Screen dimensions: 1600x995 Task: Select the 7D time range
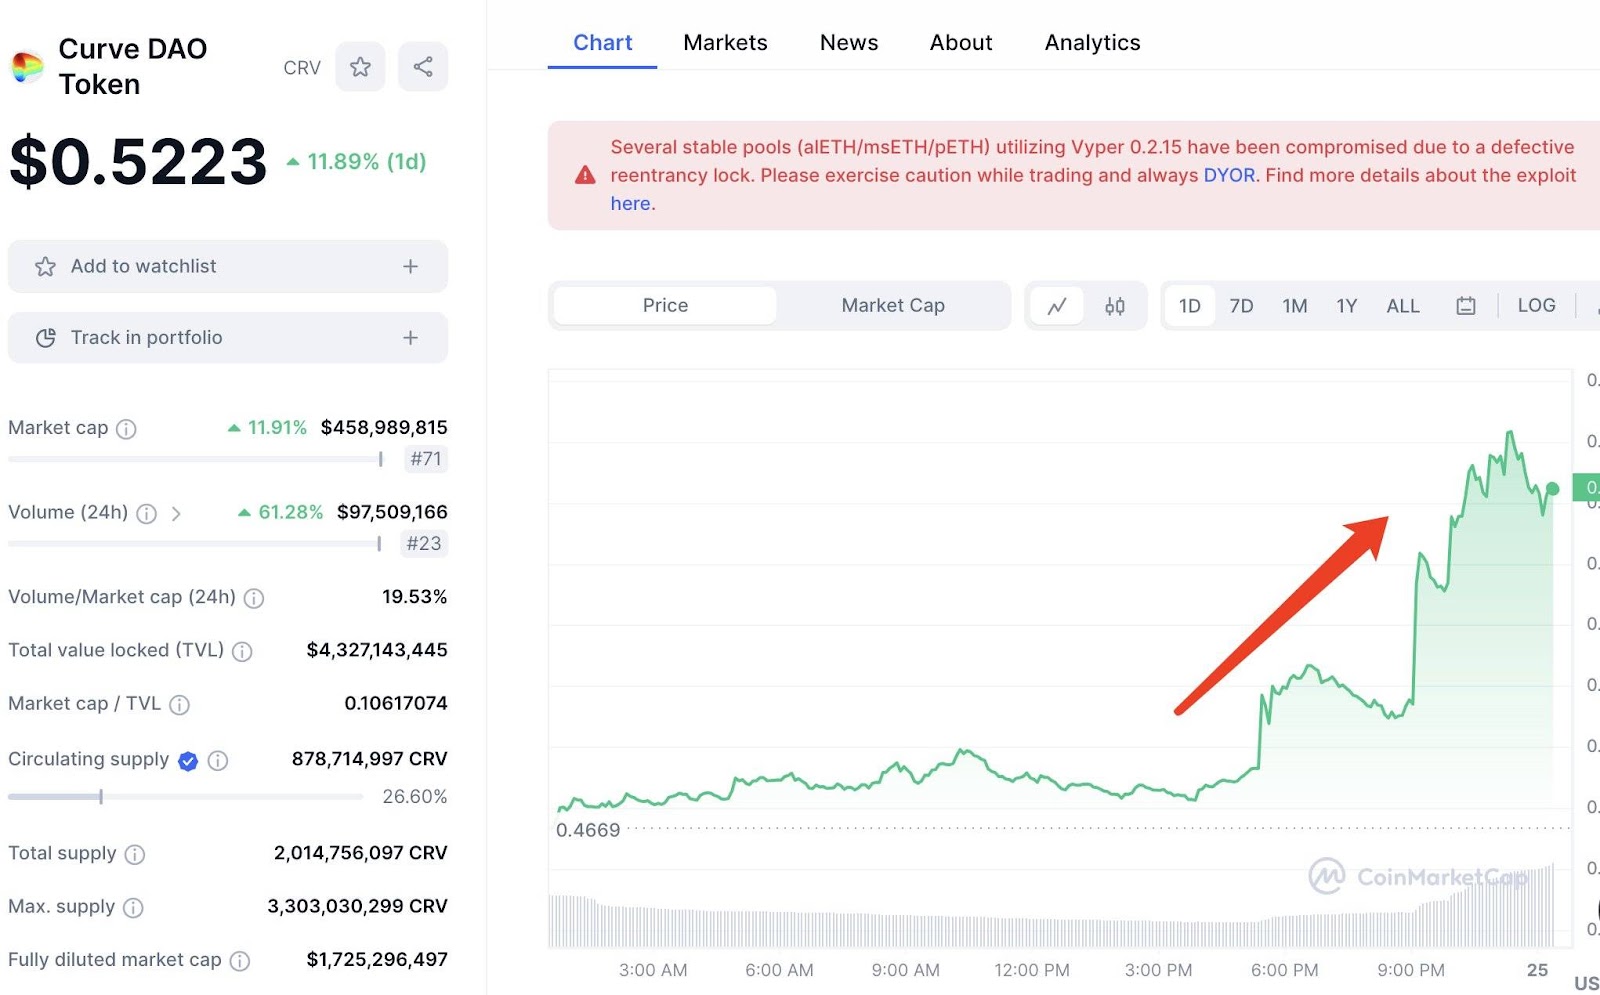coord(1241,306)
